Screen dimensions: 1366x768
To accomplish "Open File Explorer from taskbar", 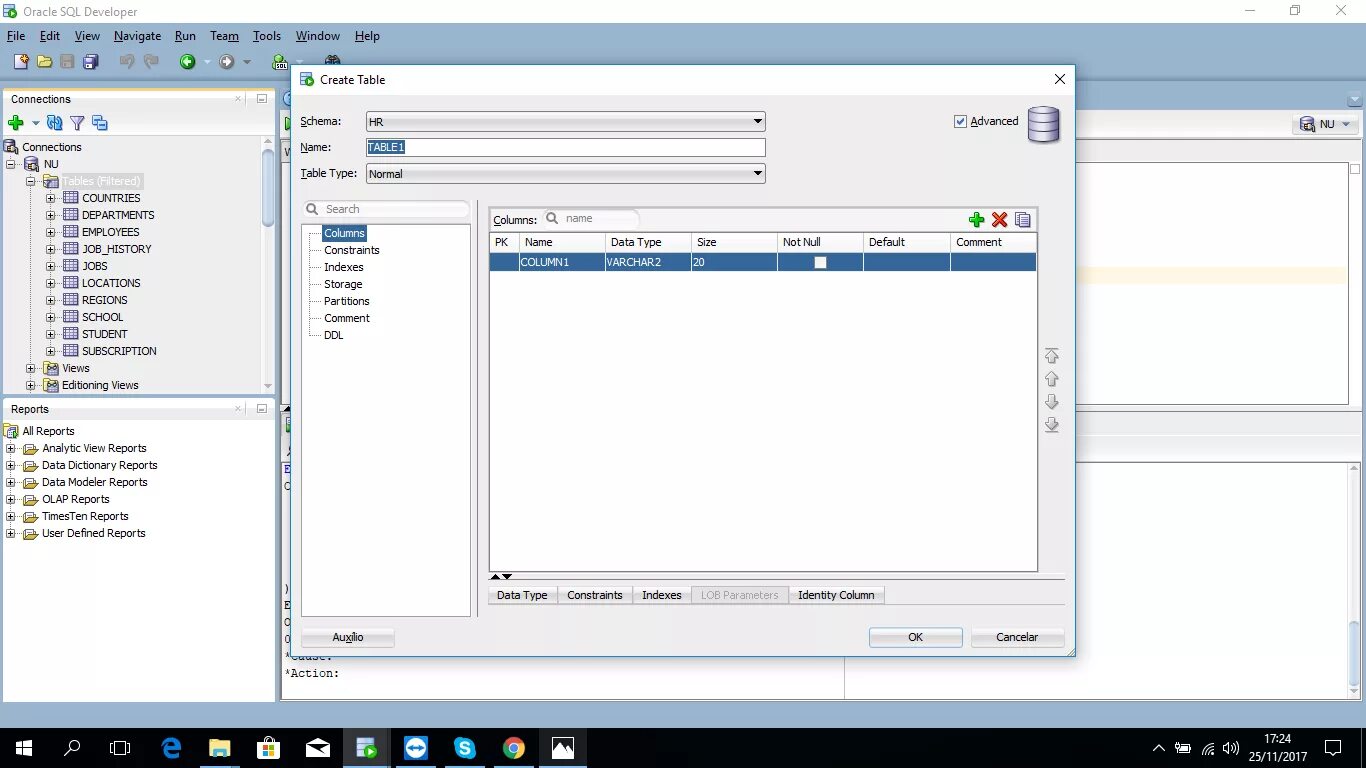I will 220,747.
